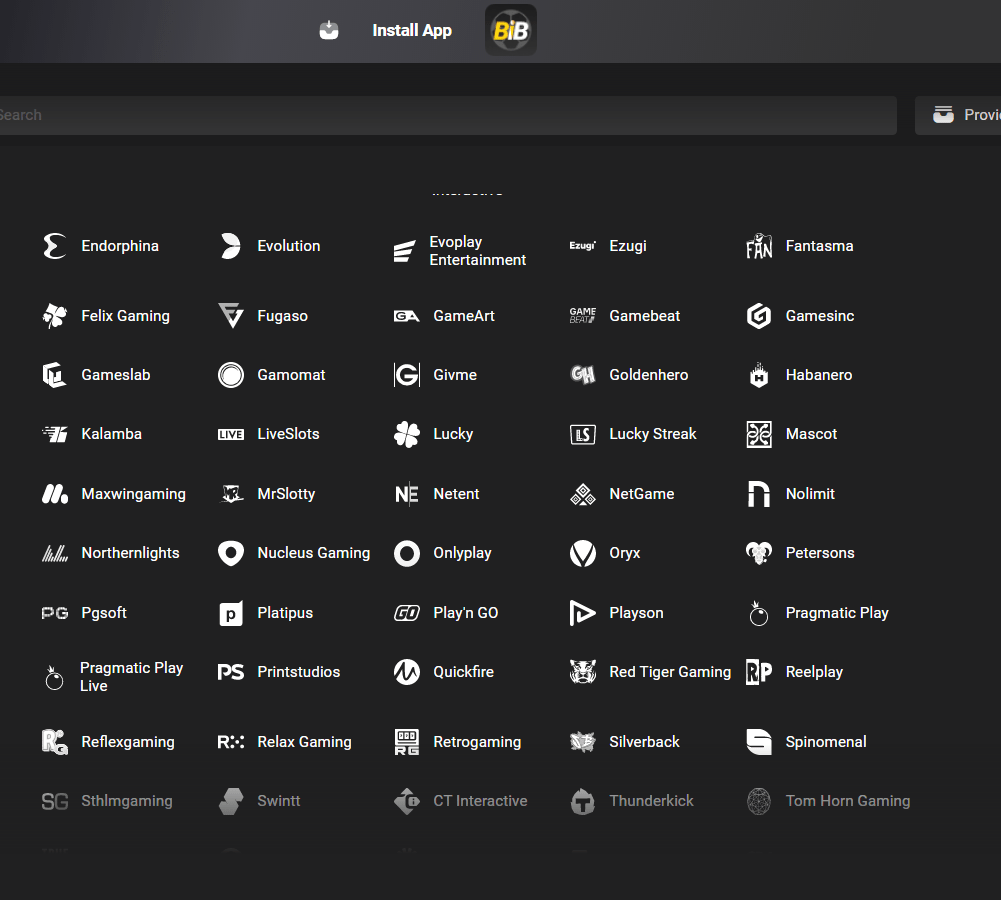
Task: Choose Tom Horn Gaming
Action: click(x=828, y=801)
